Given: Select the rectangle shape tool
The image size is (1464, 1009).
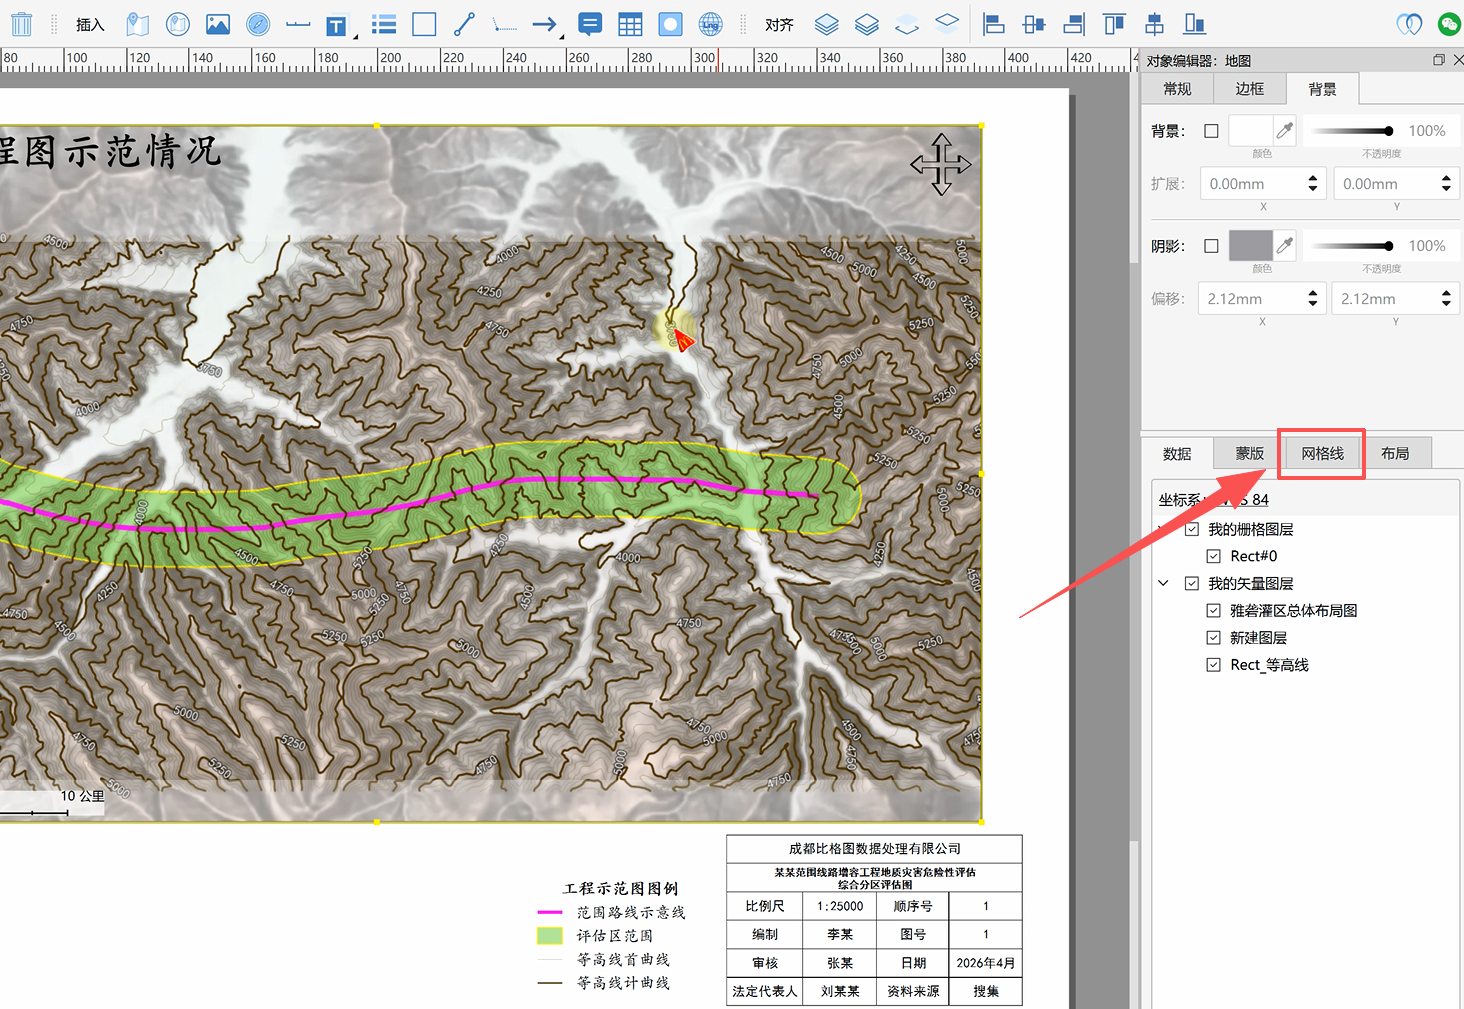Looking at the screenshot, I should click(424, 24).
